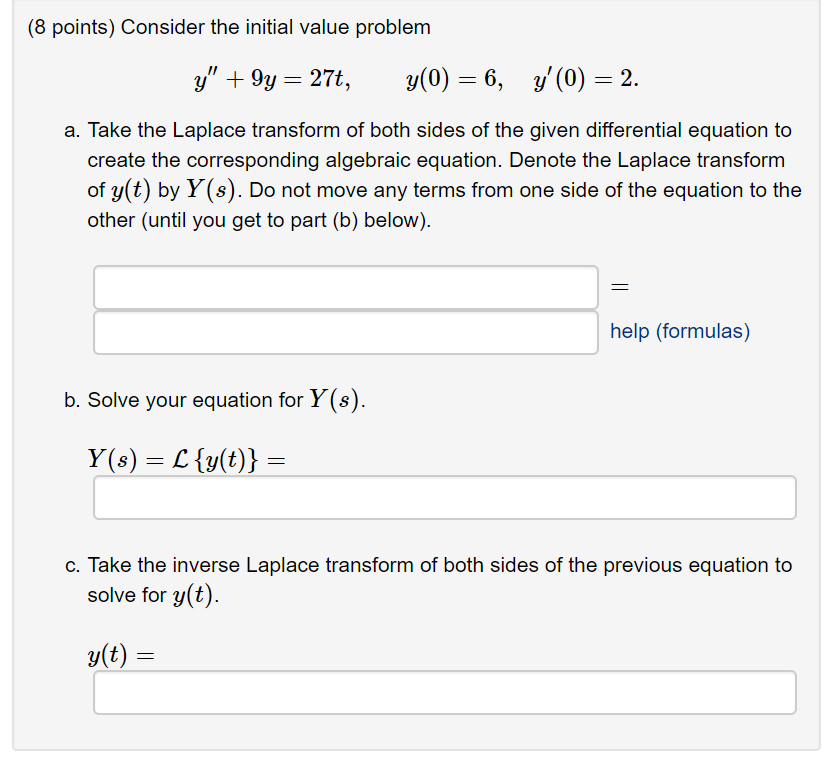Image resolution: width=832 pixels, height=765 pixels.
Task: Click the help link beside the lower answer box
Action: [x=679, y=331]
